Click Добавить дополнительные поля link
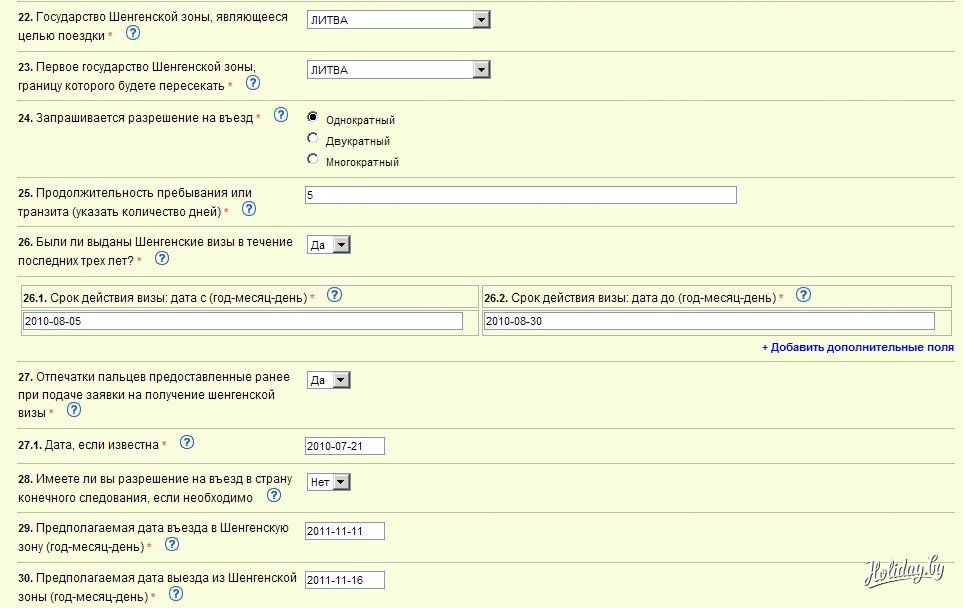 (857, 347)
